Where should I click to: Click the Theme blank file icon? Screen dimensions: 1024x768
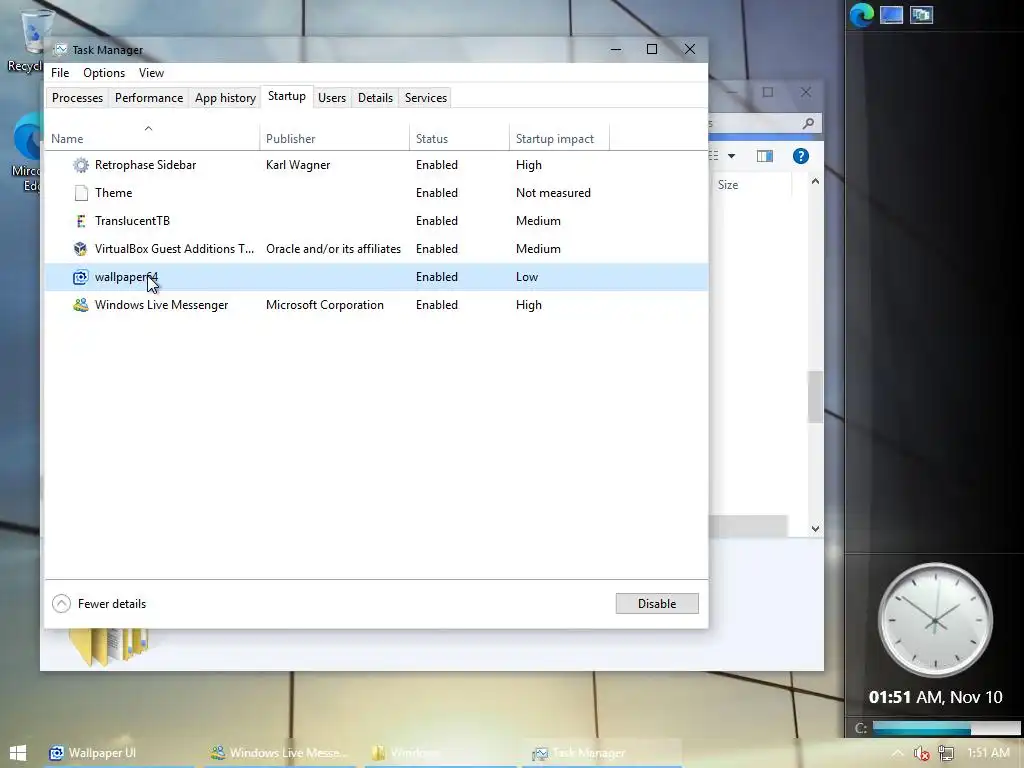(80, 193)
